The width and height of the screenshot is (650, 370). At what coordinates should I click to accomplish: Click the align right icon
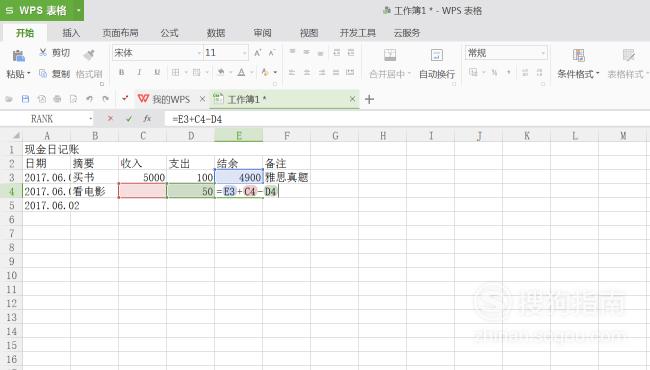coord(322,73)
